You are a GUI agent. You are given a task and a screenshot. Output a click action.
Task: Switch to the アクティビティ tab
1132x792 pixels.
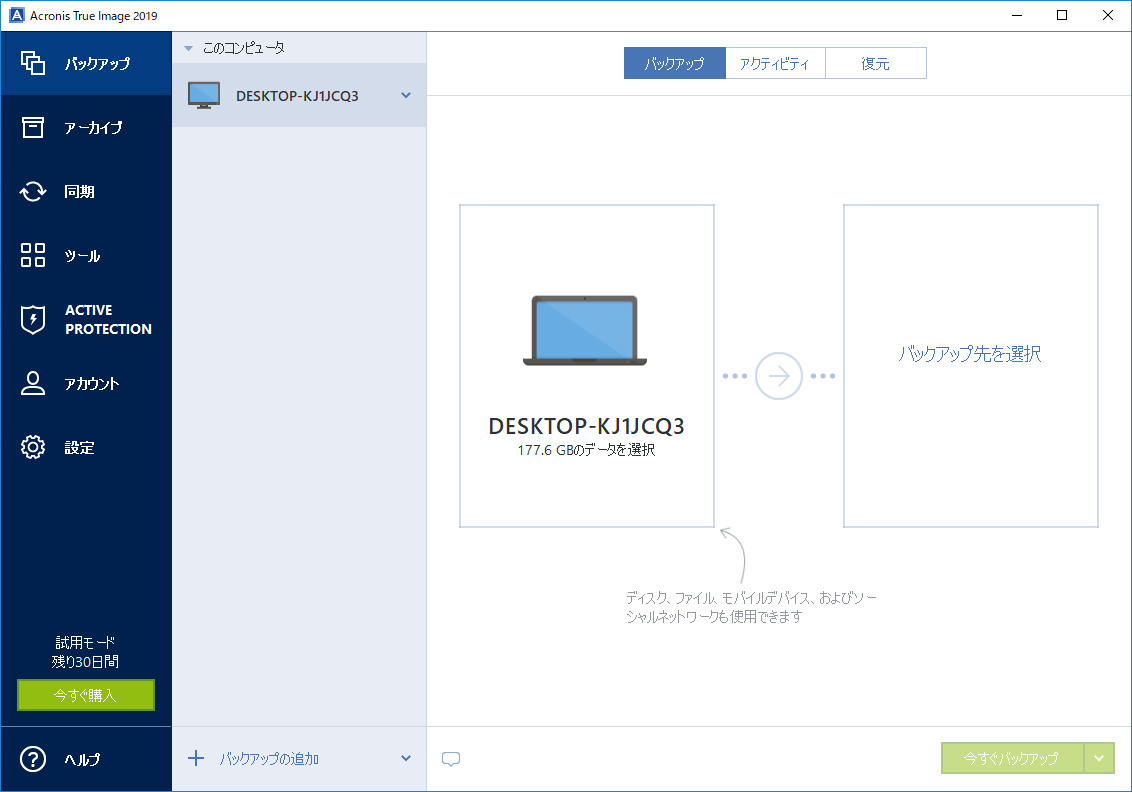click(775, 62)
